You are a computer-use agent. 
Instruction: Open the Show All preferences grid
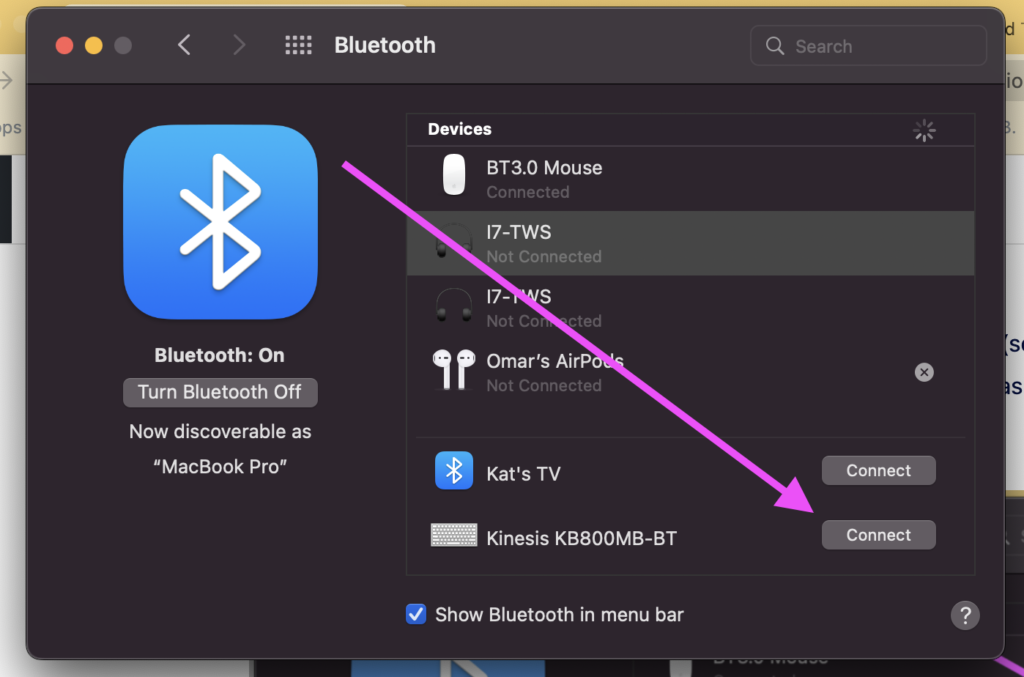coord(298,45)
